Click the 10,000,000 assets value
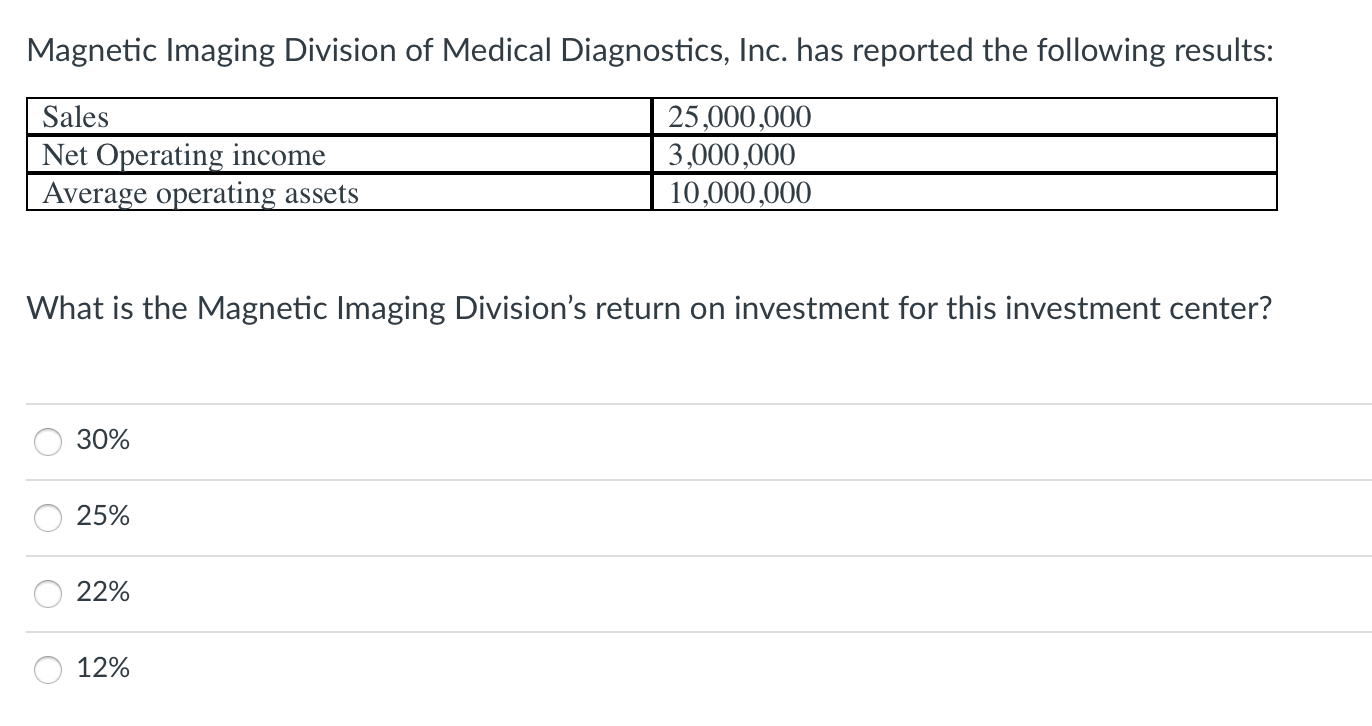 (740, 193)
